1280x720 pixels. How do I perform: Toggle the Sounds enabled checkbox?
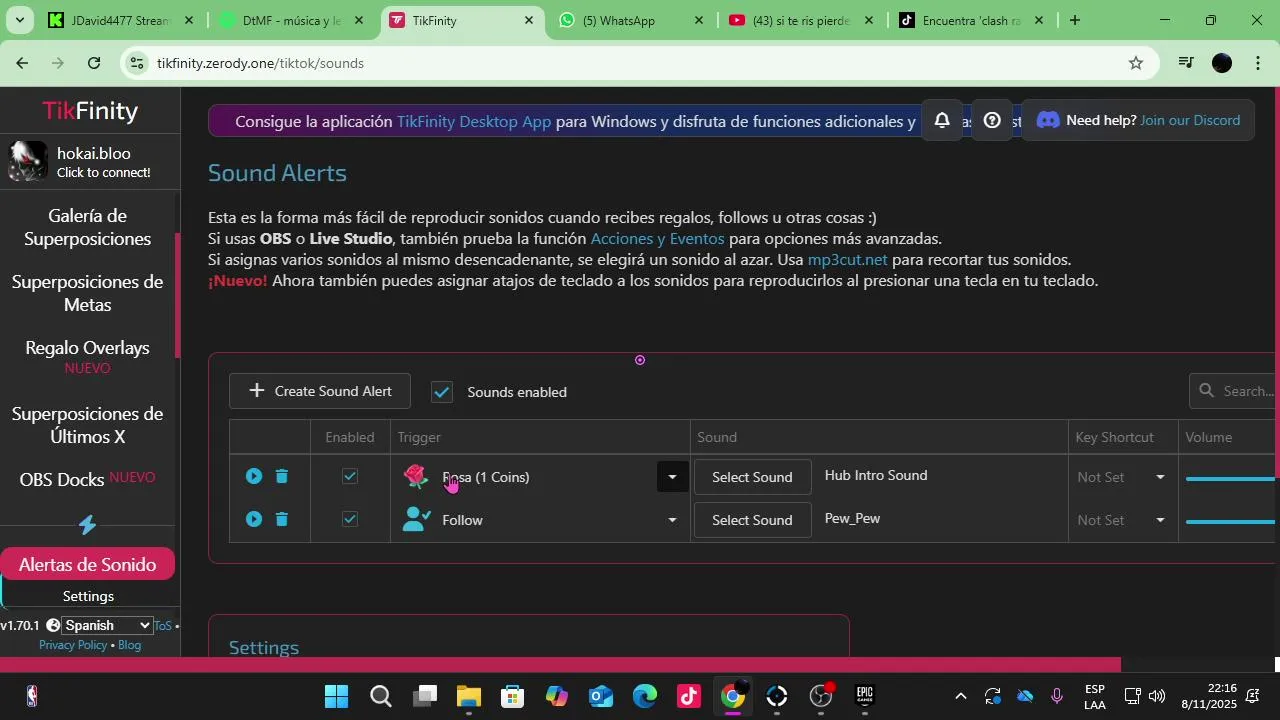point(442,392)
